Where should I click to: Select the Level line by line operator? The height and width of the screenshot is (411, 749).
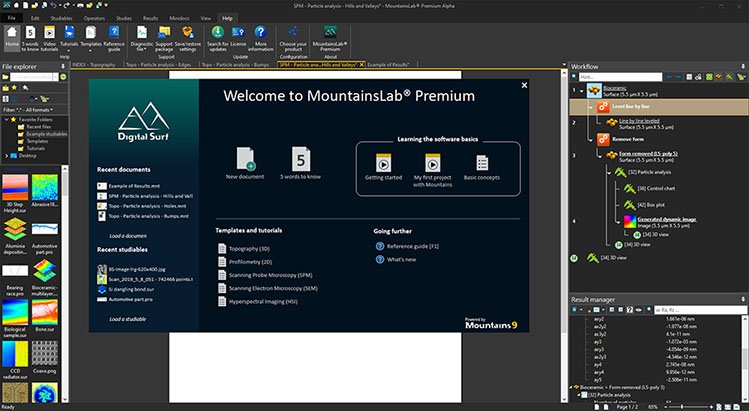coord(659,107)
